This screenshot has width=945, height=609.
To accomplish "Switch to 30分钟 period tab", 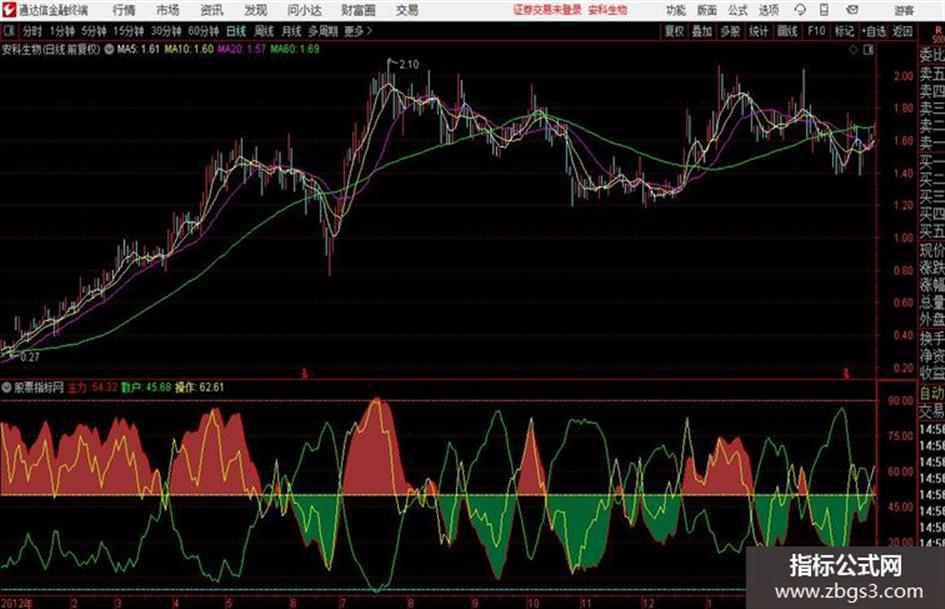I will (x=166, y=31).
